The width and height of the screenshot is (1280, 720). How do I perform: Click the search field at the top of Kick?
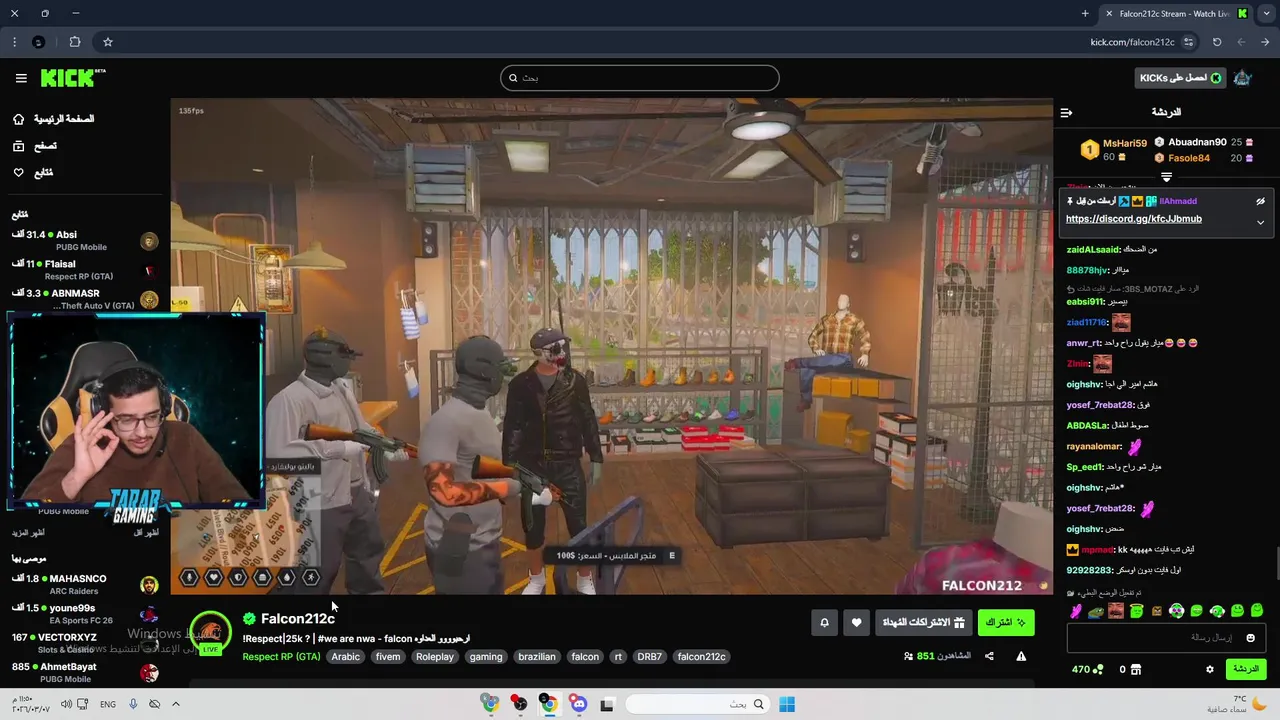click(x=640, y=78)
